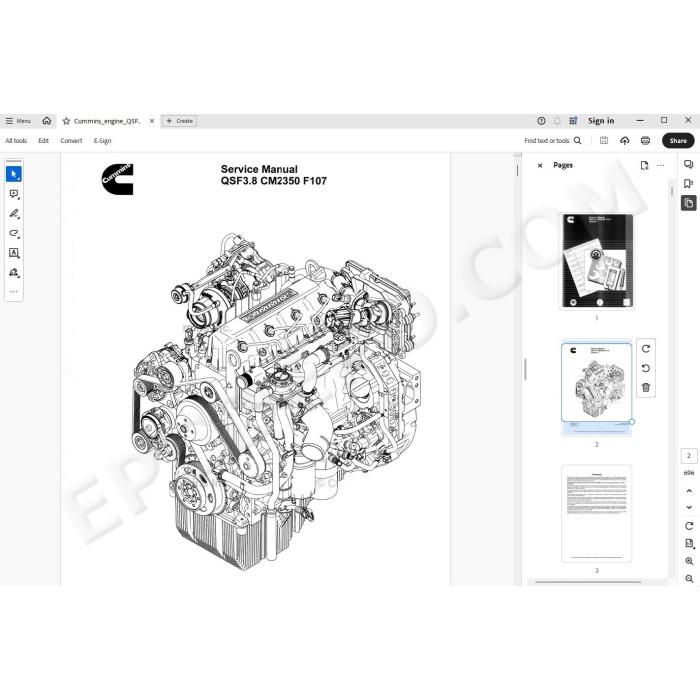Rotate page 2 counterclockwise

coord(646,368)
